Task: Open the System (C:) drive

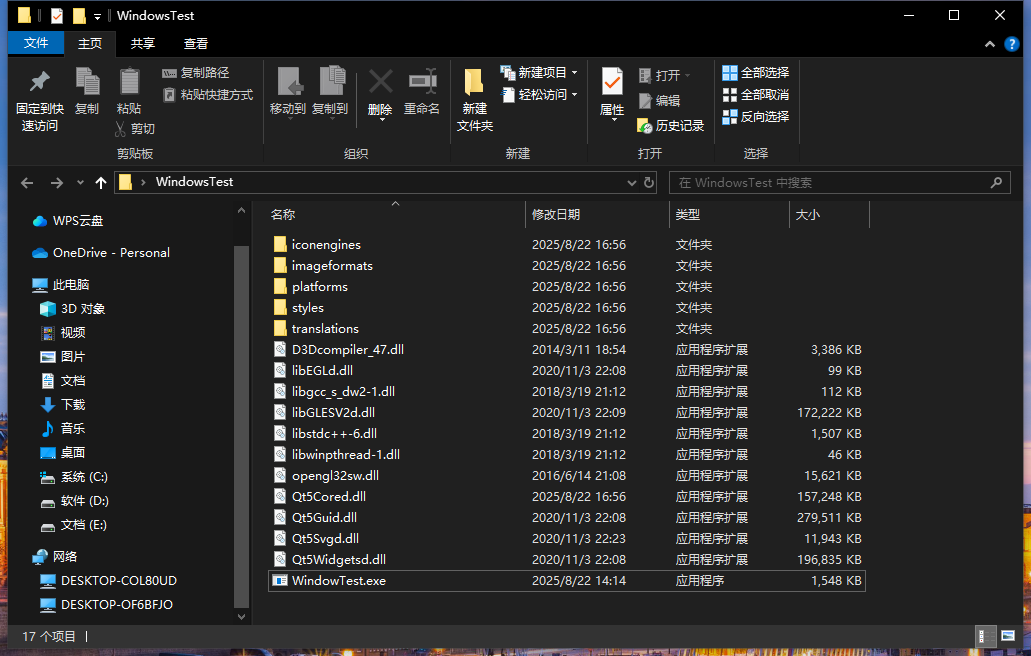Action: [74, 477]
